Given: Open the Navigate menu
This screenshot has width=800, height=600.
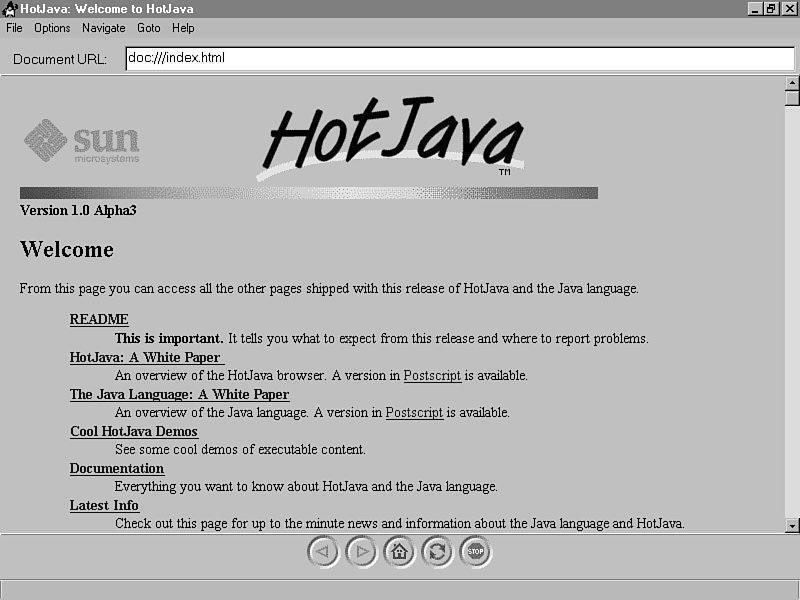Looking at the screenshot, I should (x=104, y=28).
